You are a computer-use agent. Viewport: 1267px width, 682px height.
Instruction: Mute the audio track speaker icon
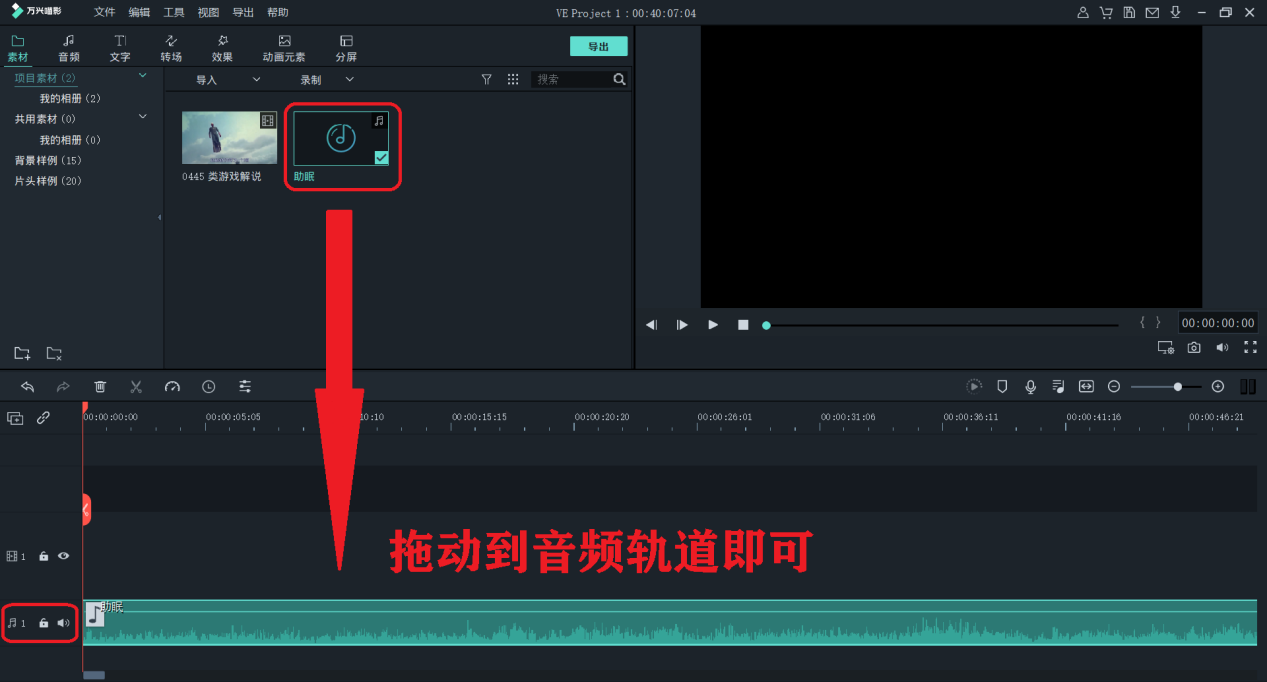(x=63, y=622)
